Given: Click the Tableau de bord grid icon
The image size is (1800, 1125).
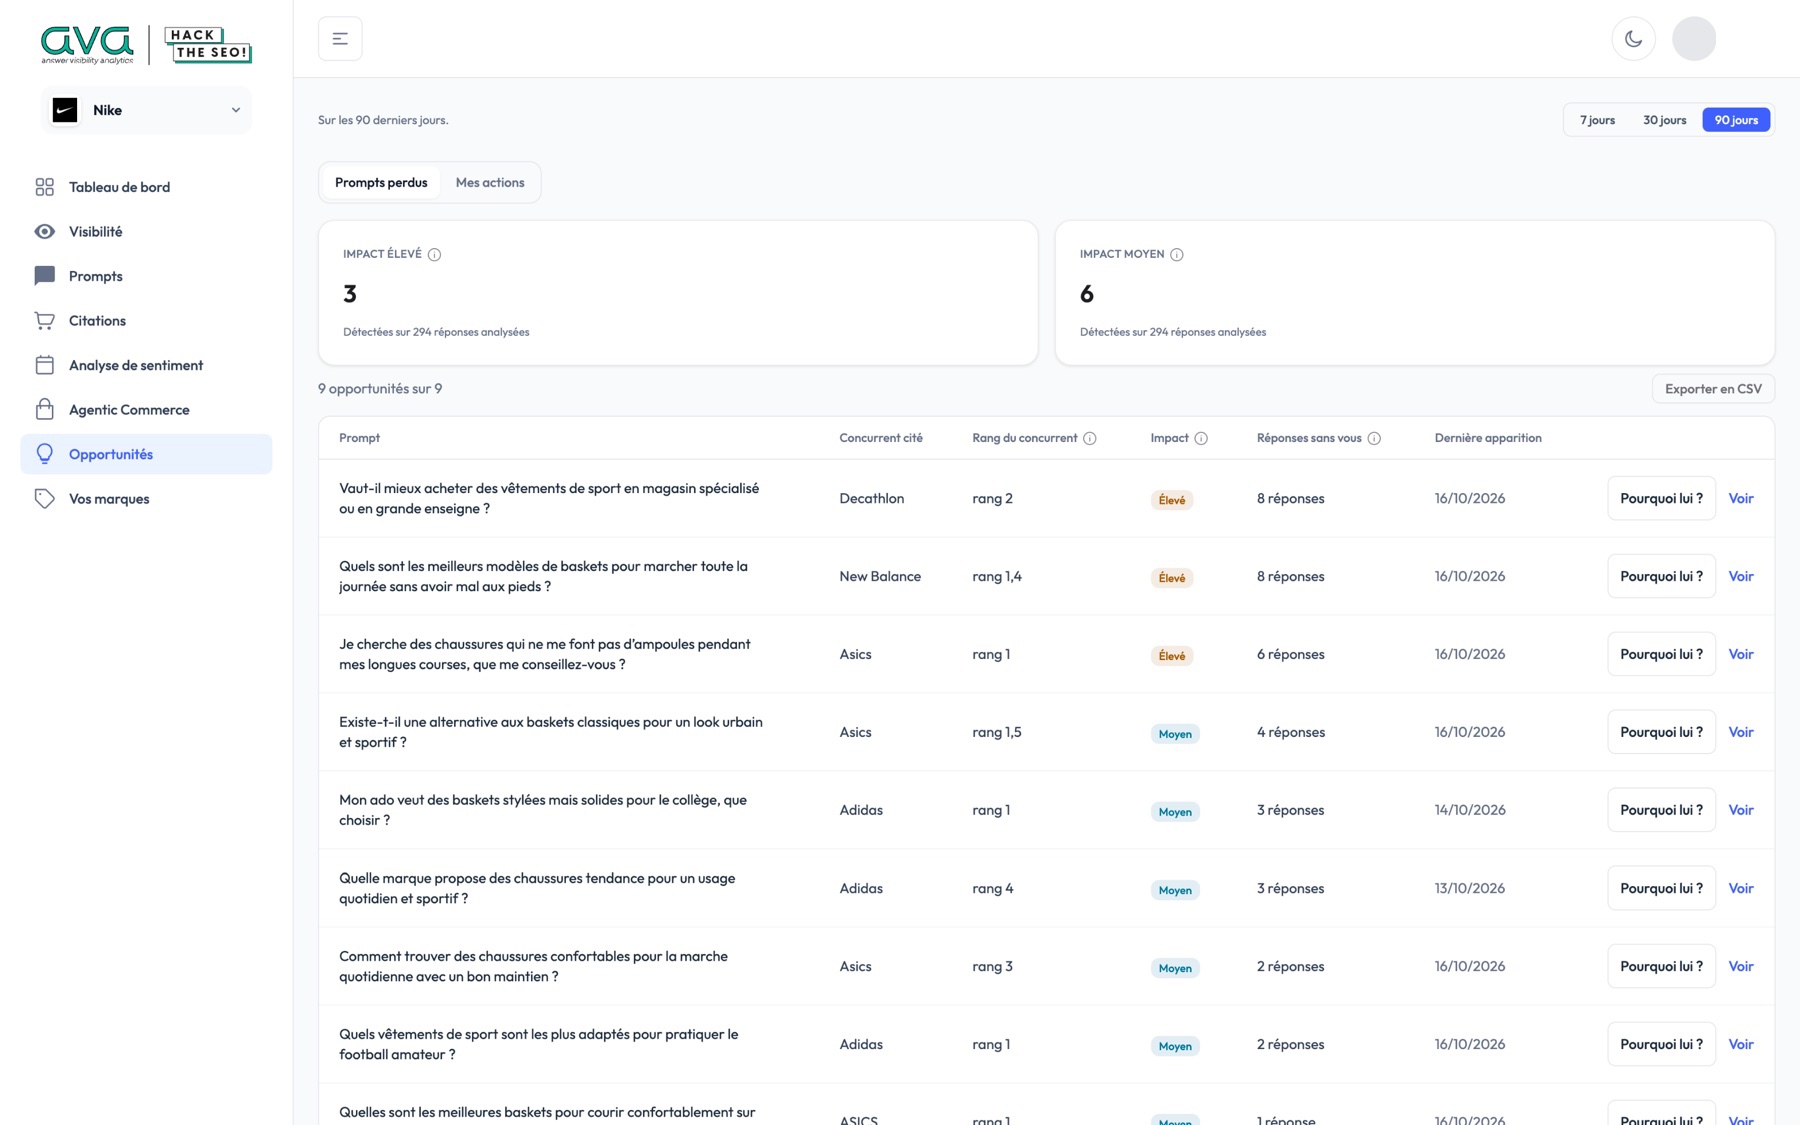Looking at the screenshot, I should (x=45, y=187).
